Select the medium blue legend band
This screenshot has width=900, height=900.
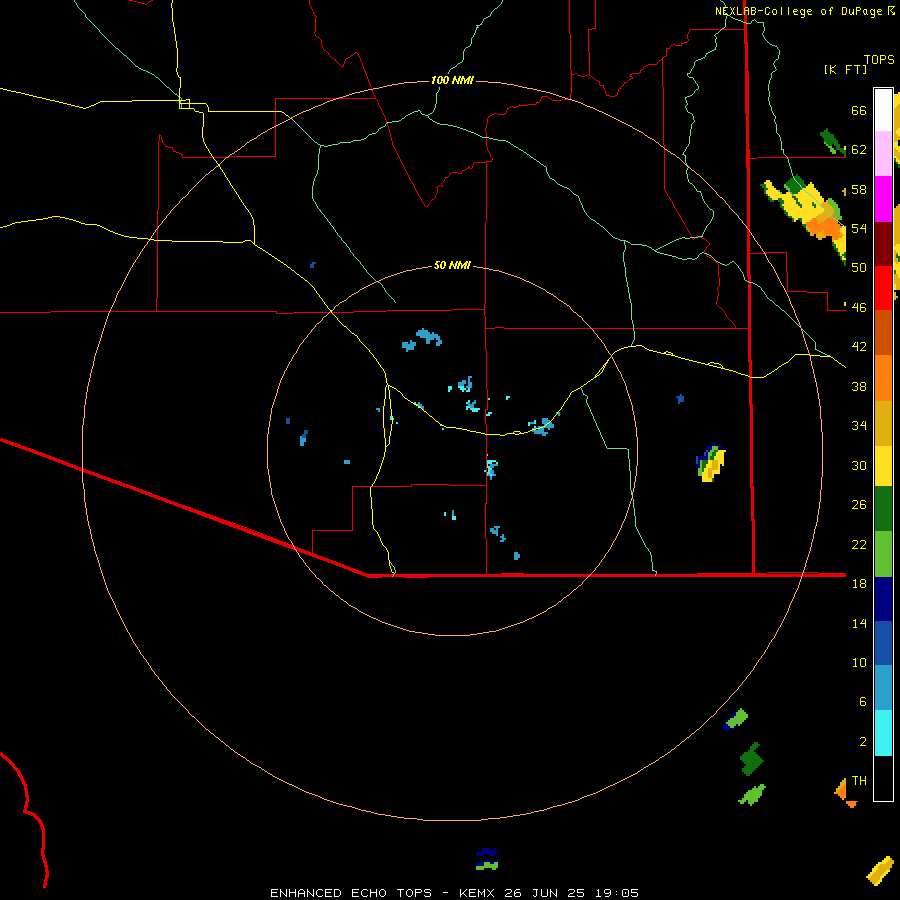coord(883,643)
